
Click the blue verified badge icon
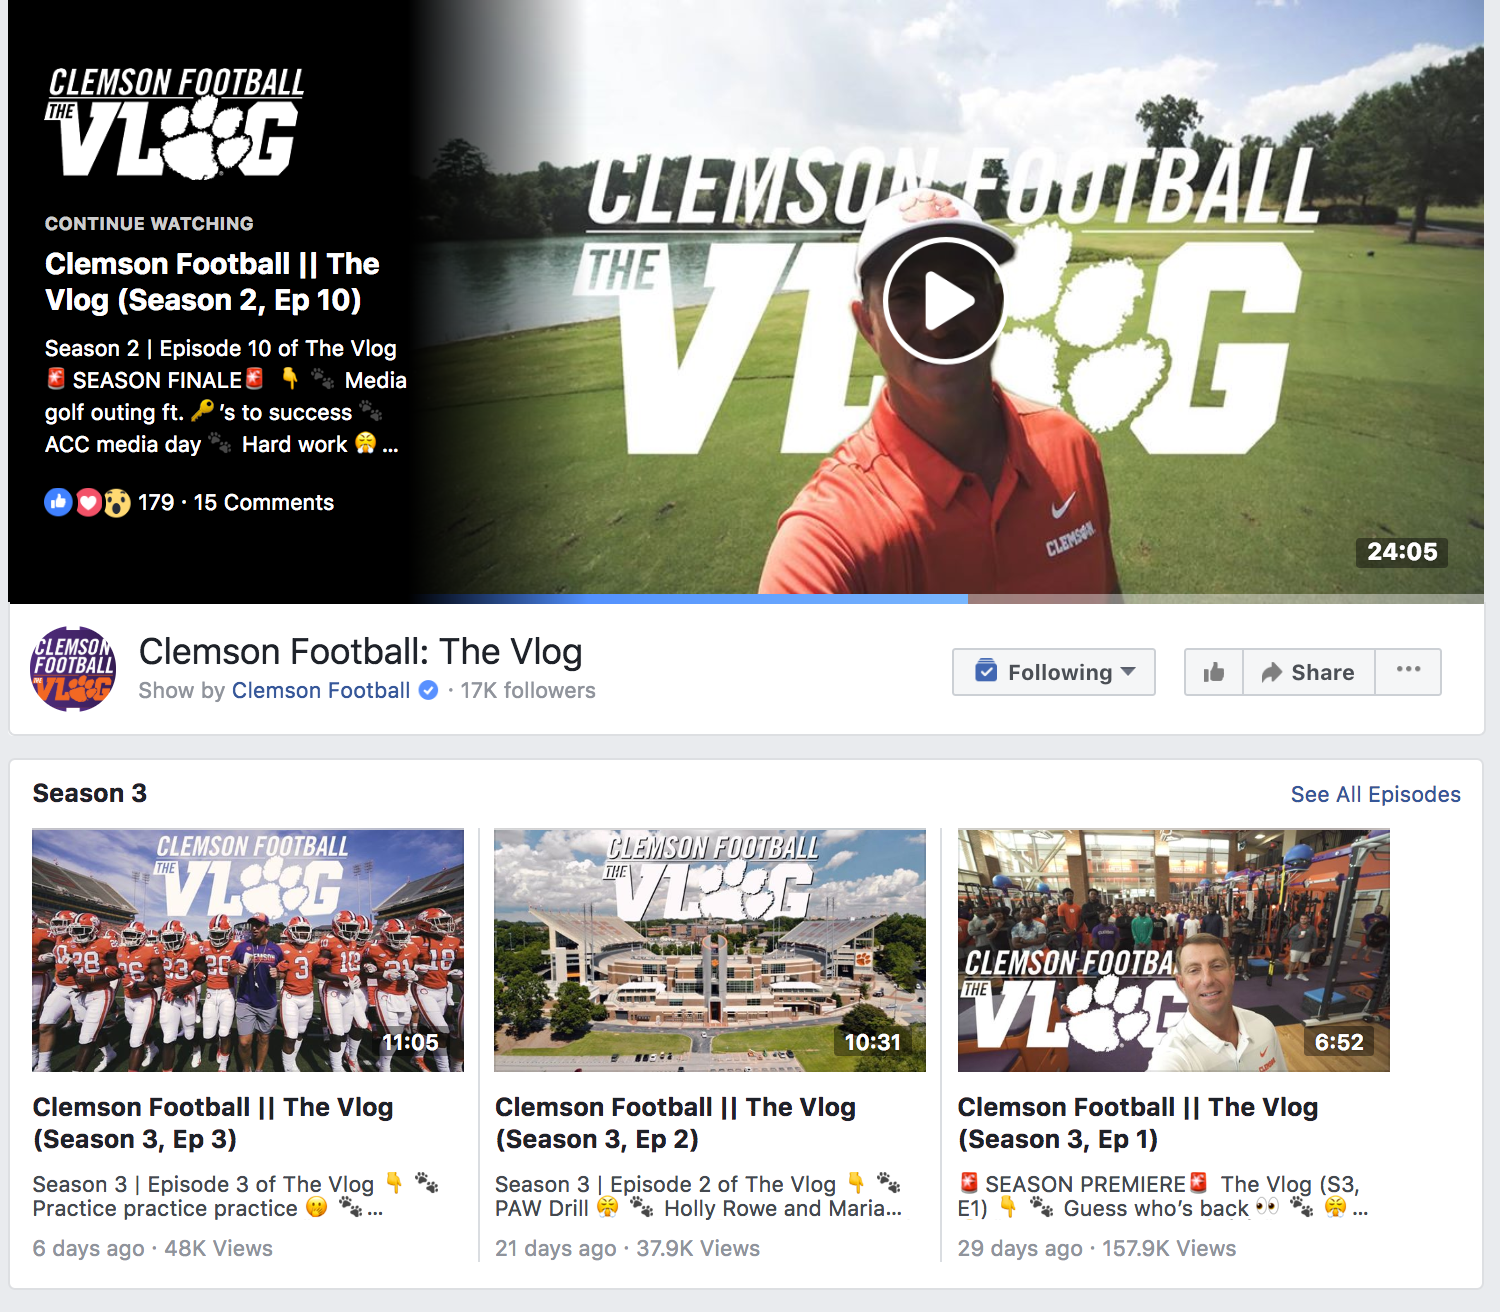(428, 690)
